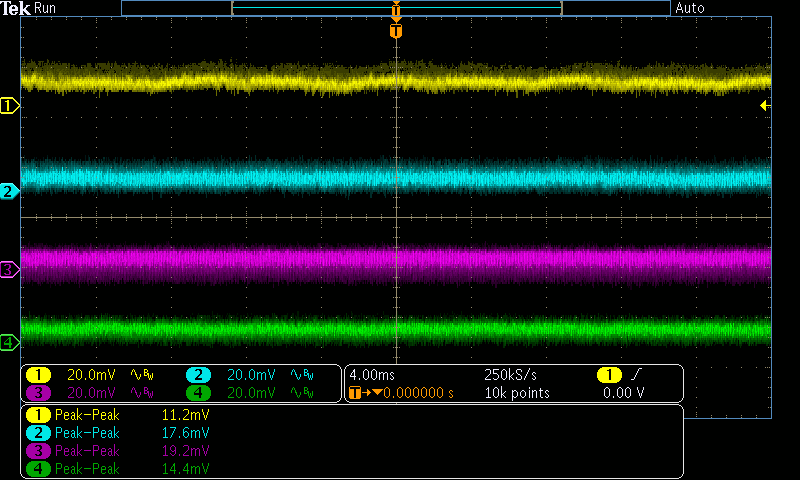Screen dimensions: 800x480
Task: Click the Auto trigger mode label
Action: [690, 8]
